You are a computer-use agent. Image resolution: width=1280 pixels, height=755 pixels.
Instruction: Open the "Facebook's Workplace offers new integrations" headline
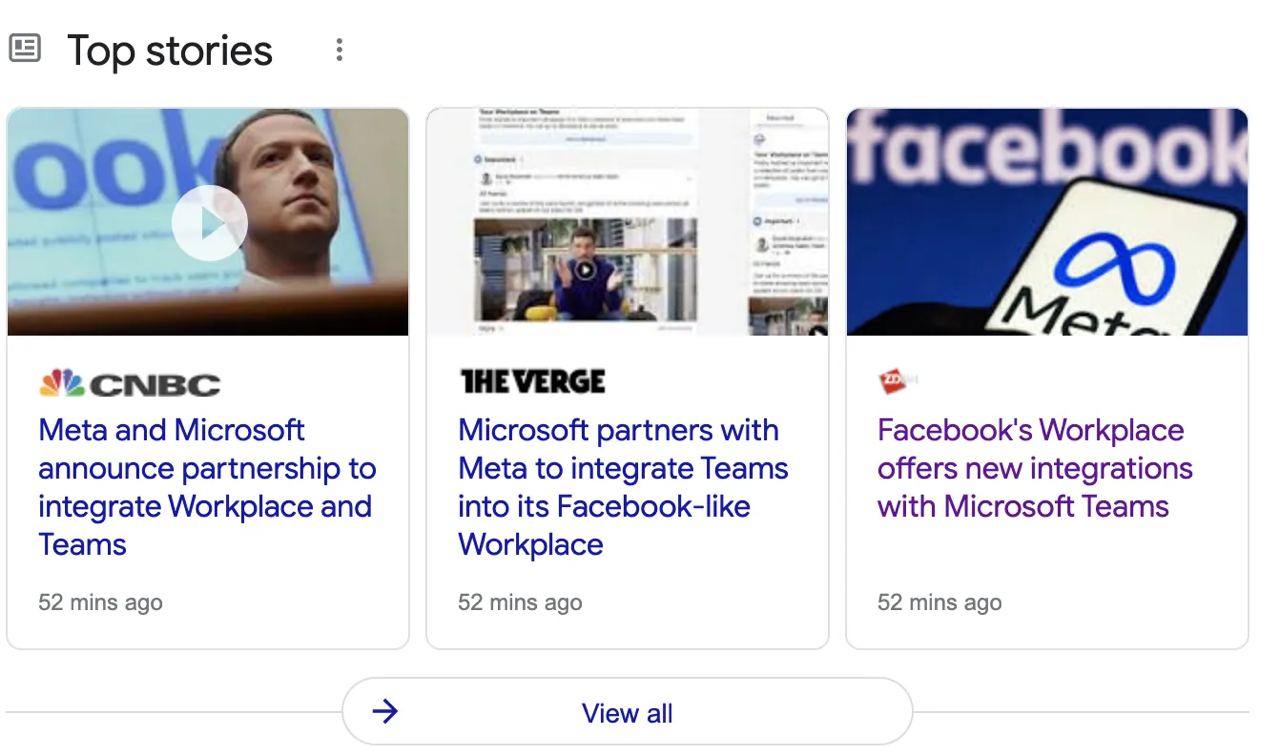[1034, 468]
